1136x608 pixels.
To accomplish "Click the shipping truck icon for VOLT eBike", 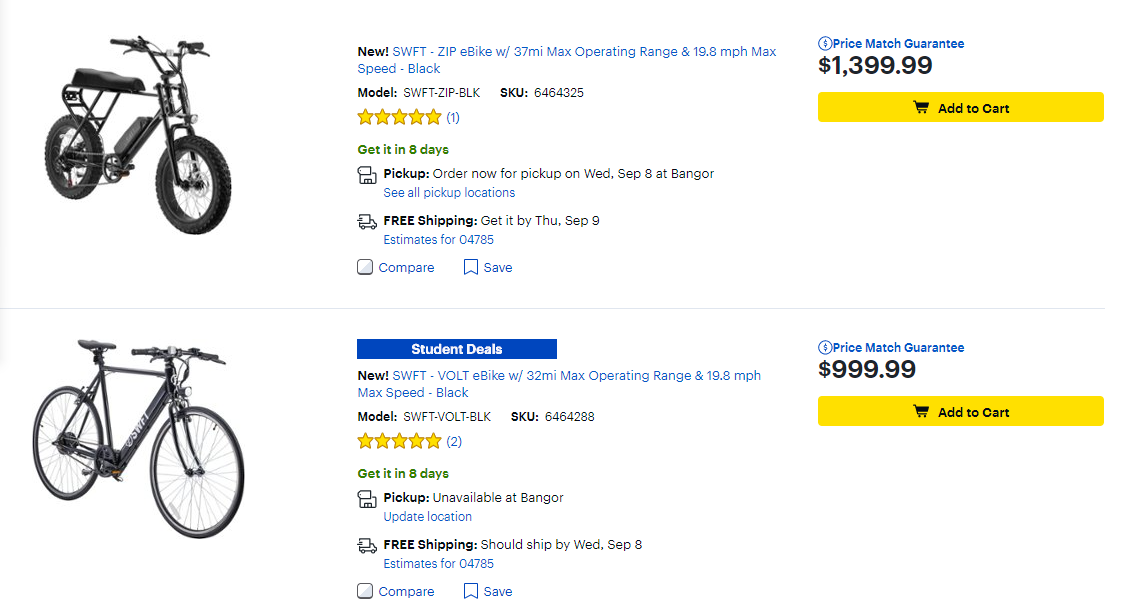I will [367, 545].
